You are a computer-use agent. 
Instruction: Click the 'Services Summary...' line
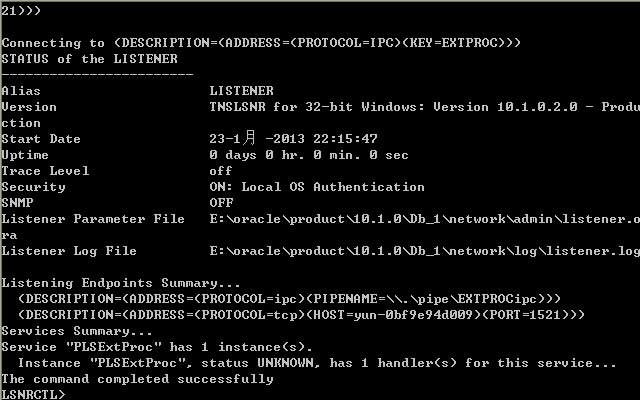77,331
